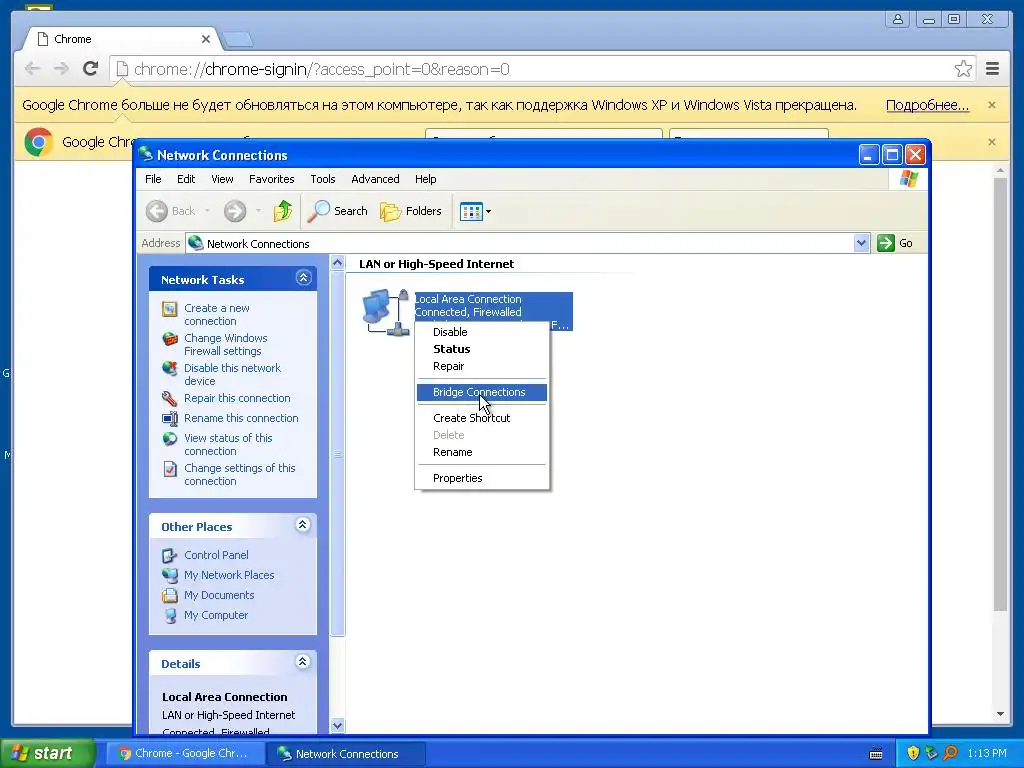Screen dimensions: 1024x768
Task: Click the My Computer icon
Action: click(x=170, y=616)
